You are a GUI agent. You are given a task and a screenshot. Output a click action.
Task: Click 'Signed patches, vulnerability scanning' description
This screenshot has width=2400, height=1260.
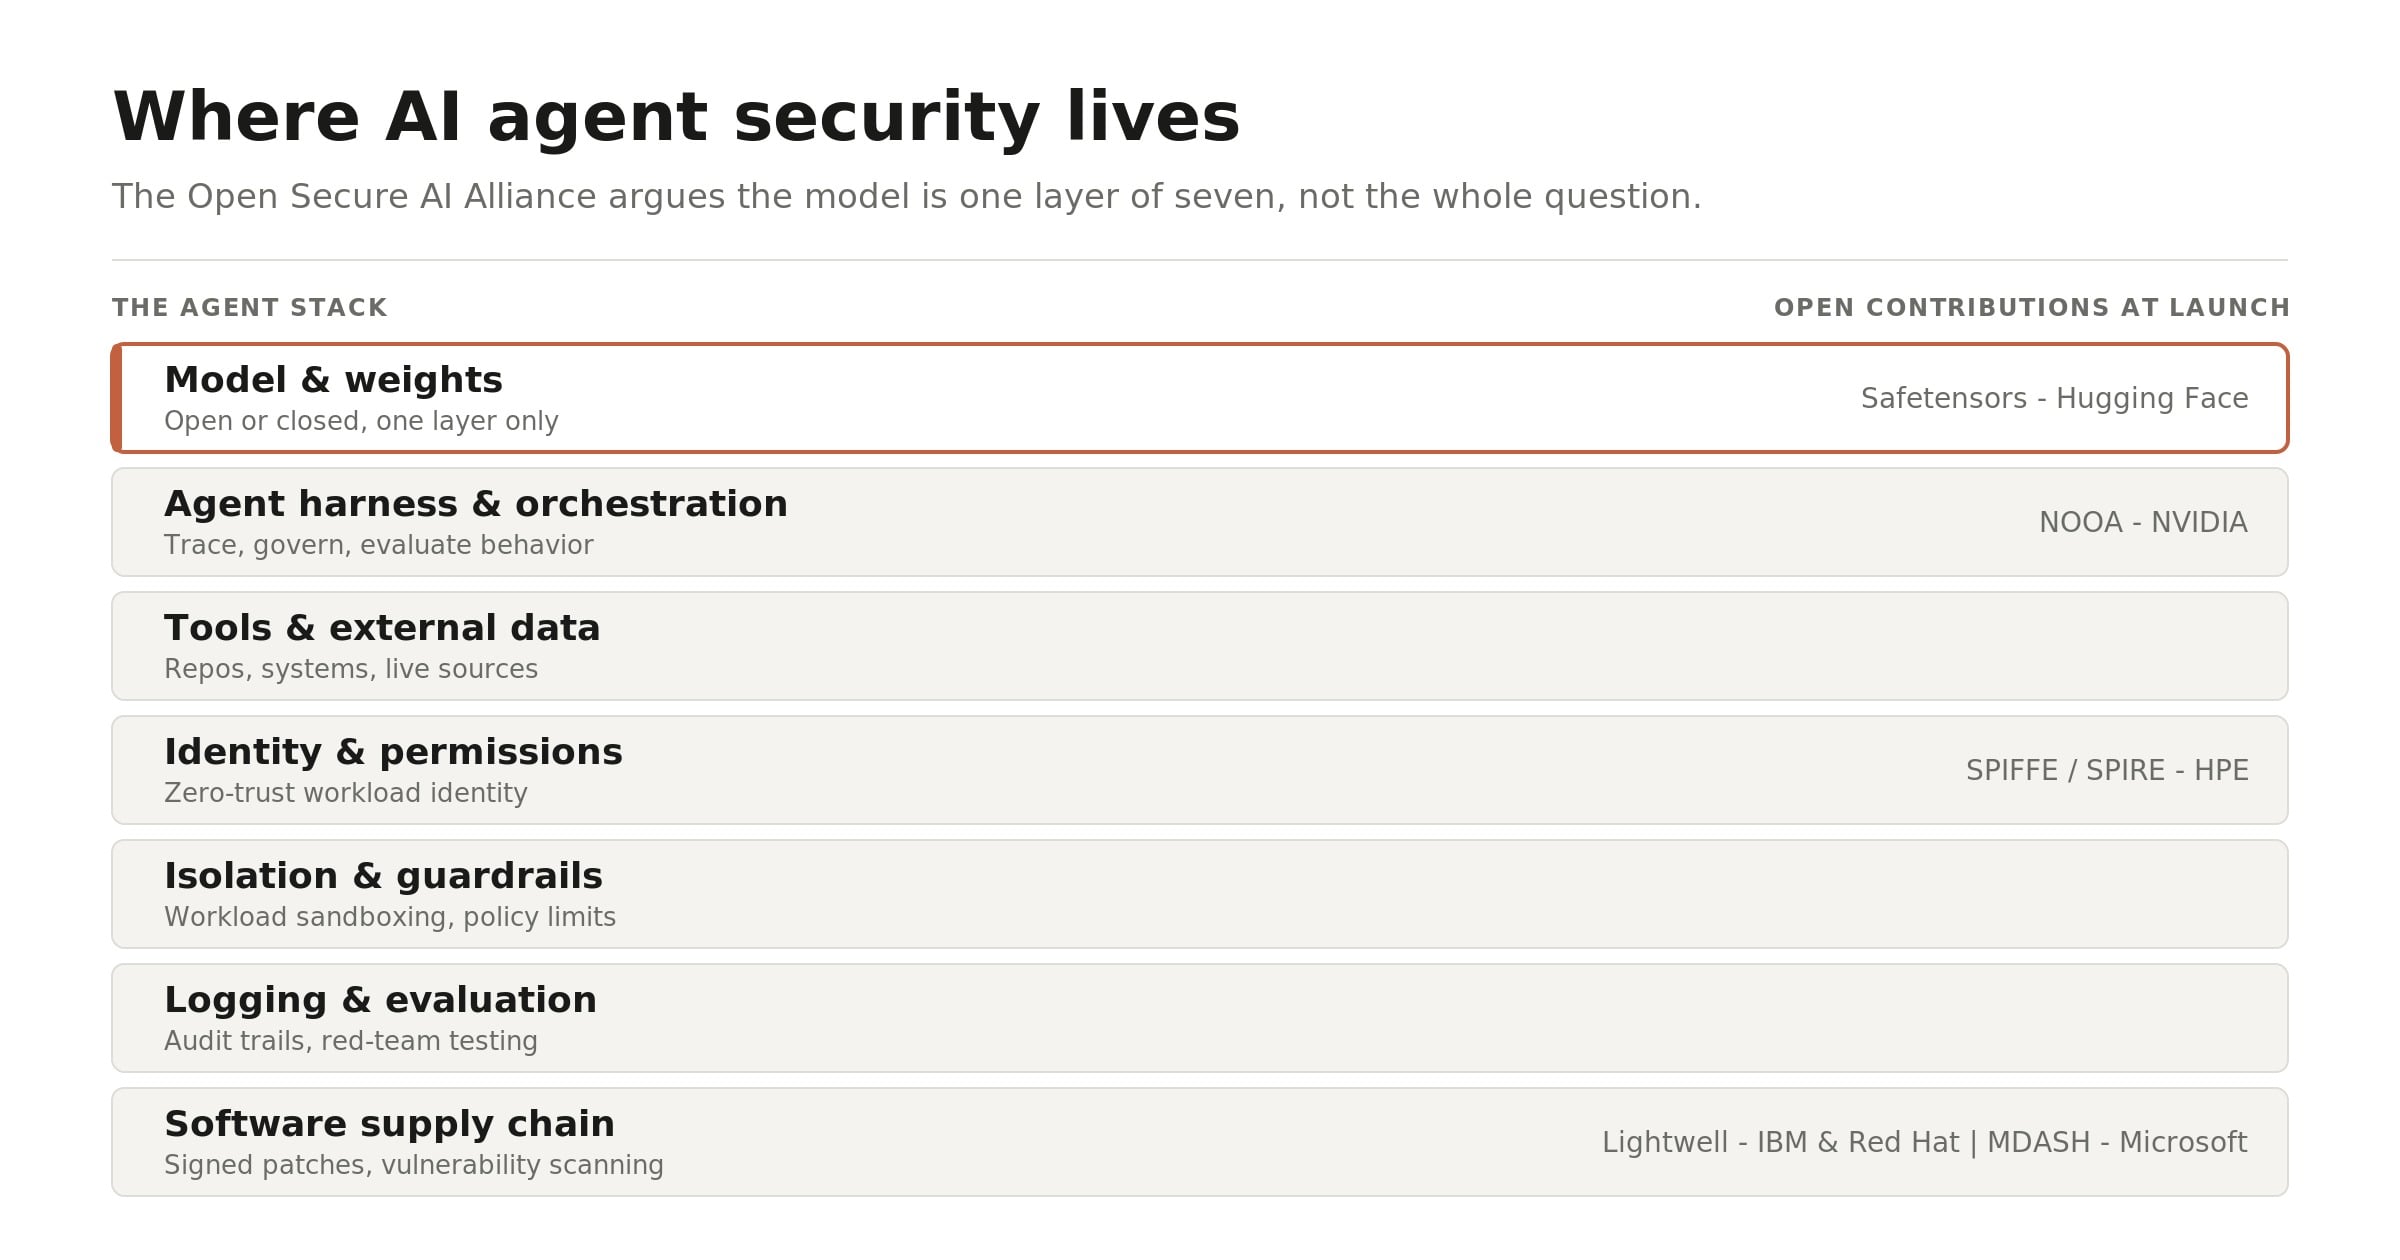point(413,1165)
